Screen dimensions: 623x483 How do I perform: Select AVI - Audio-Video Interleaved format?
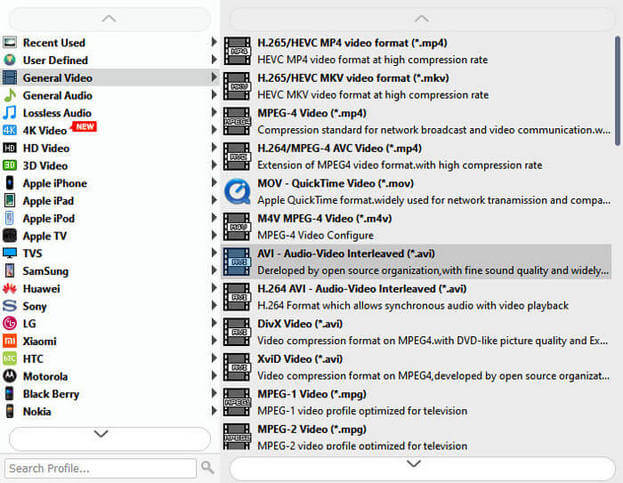coord(416,261)
